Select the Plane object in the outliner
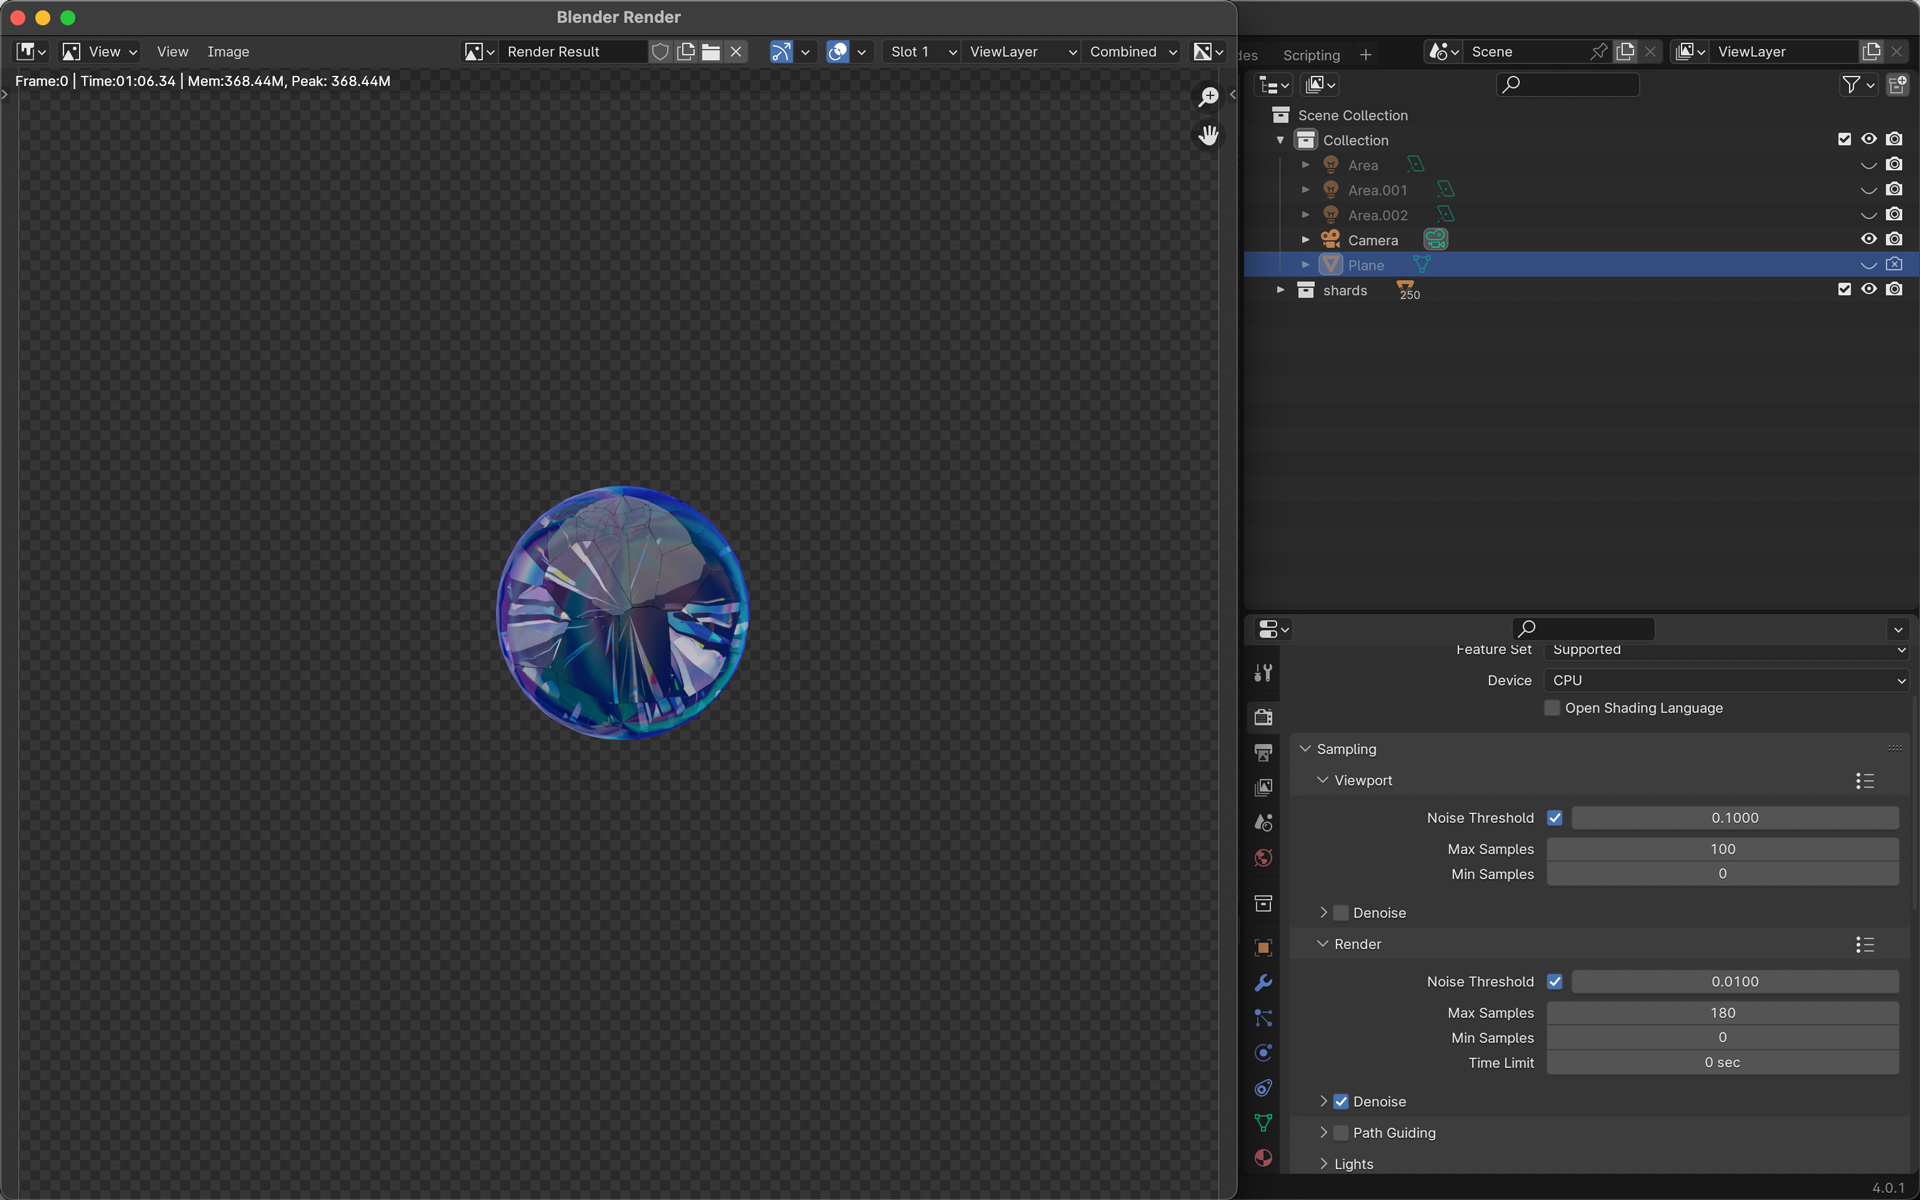The height and width of the screenshot is (1200, 1920). click(1366, 265)
